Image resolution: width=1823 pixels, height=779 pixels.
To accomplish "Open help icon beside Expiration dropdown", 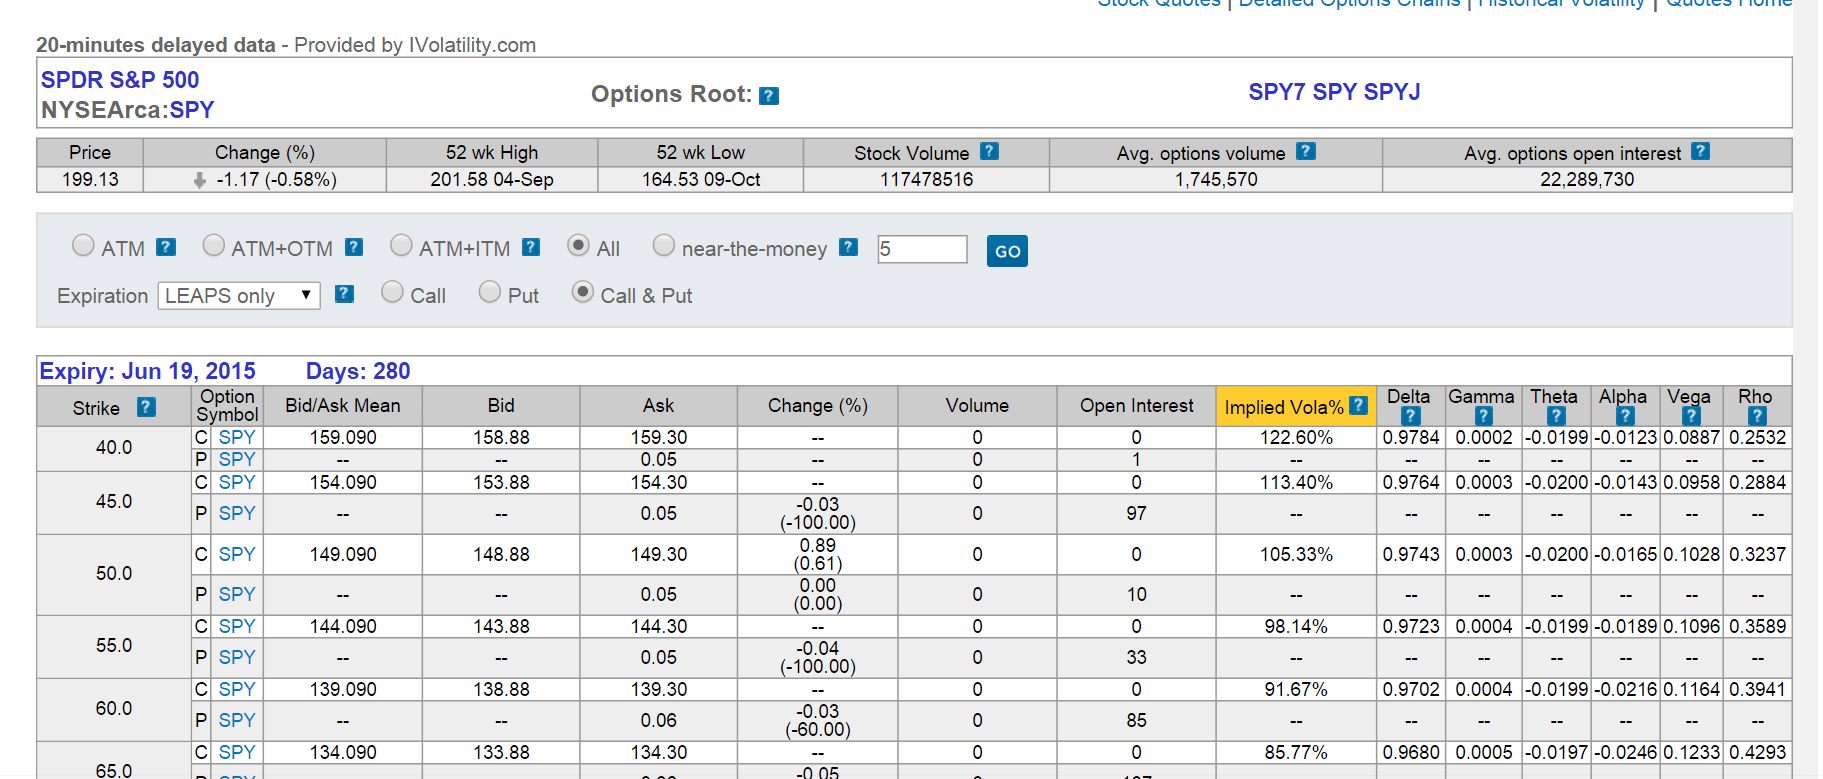I will [x=344, y=294].
